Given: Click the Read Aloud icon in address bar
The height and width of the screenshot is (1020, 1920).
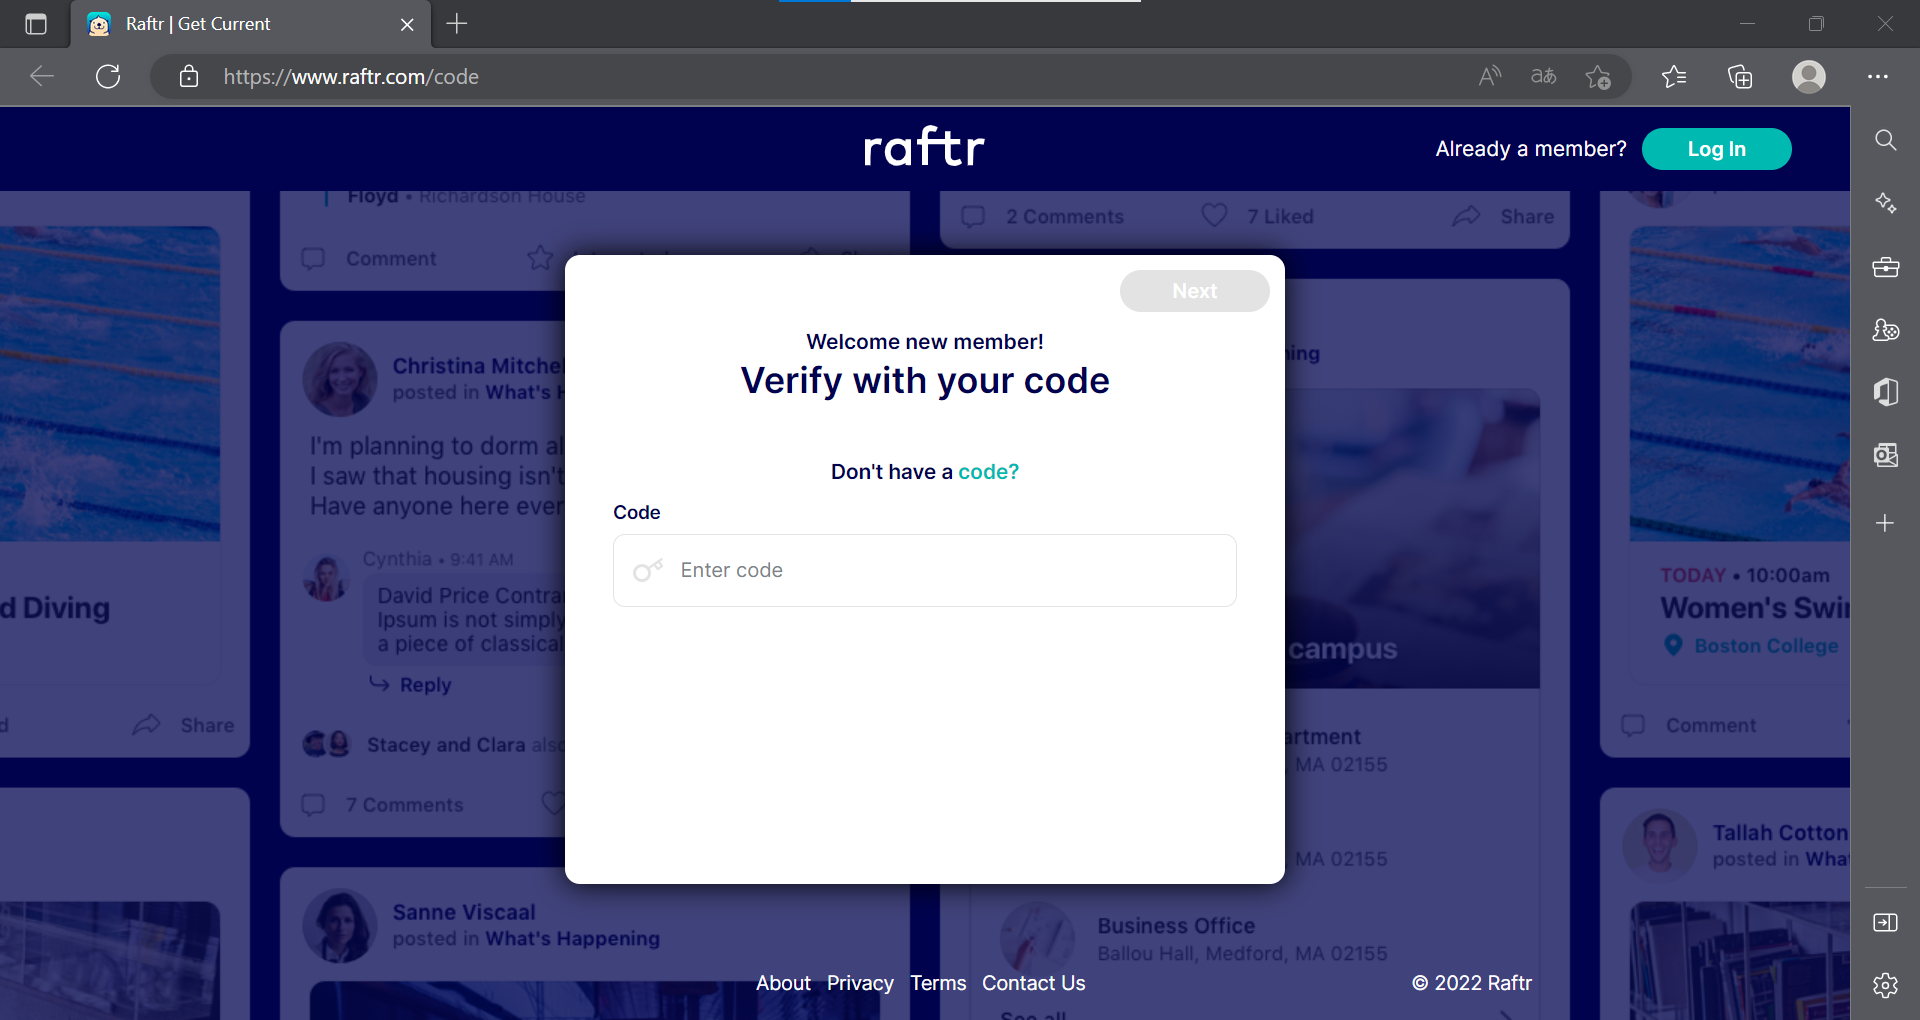Looking at the screenshot, I should (1490, 77).
